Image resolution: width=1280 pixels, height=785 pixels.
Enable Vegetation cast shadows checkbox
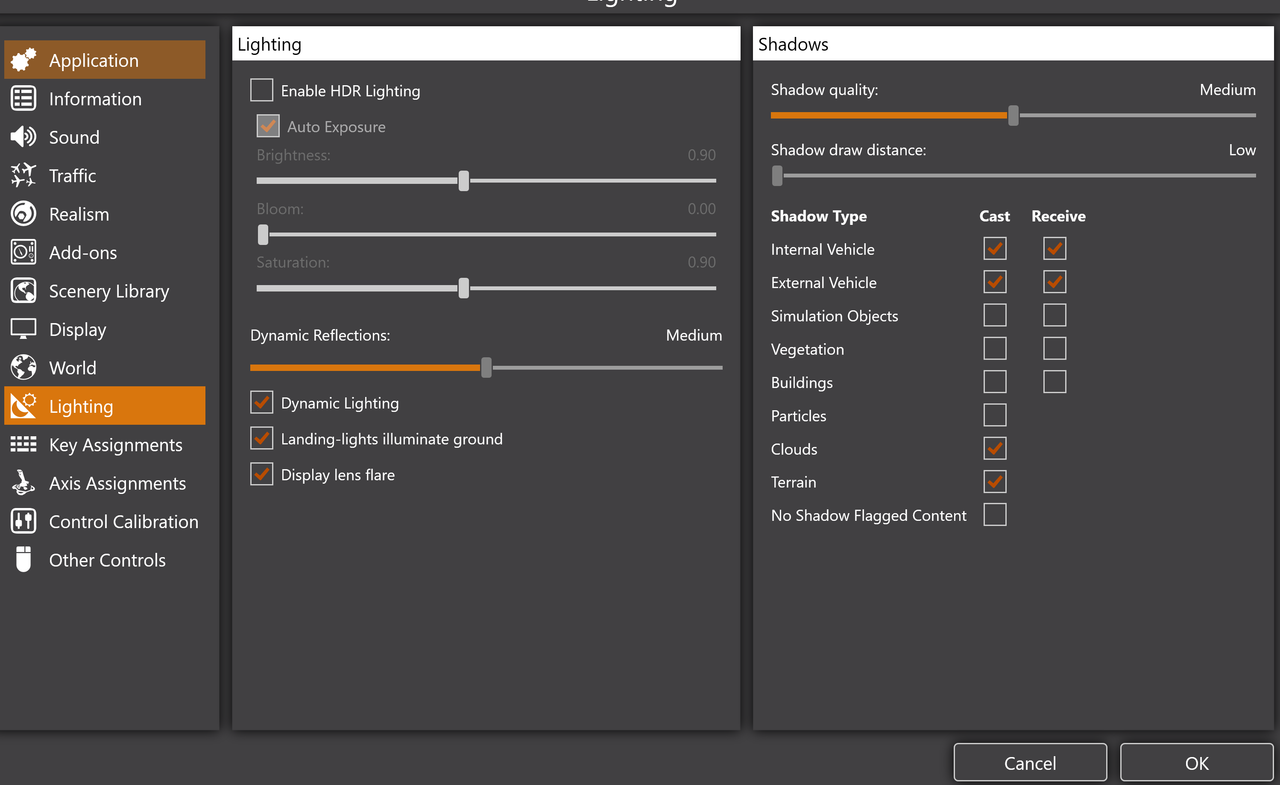pos(995,349)
